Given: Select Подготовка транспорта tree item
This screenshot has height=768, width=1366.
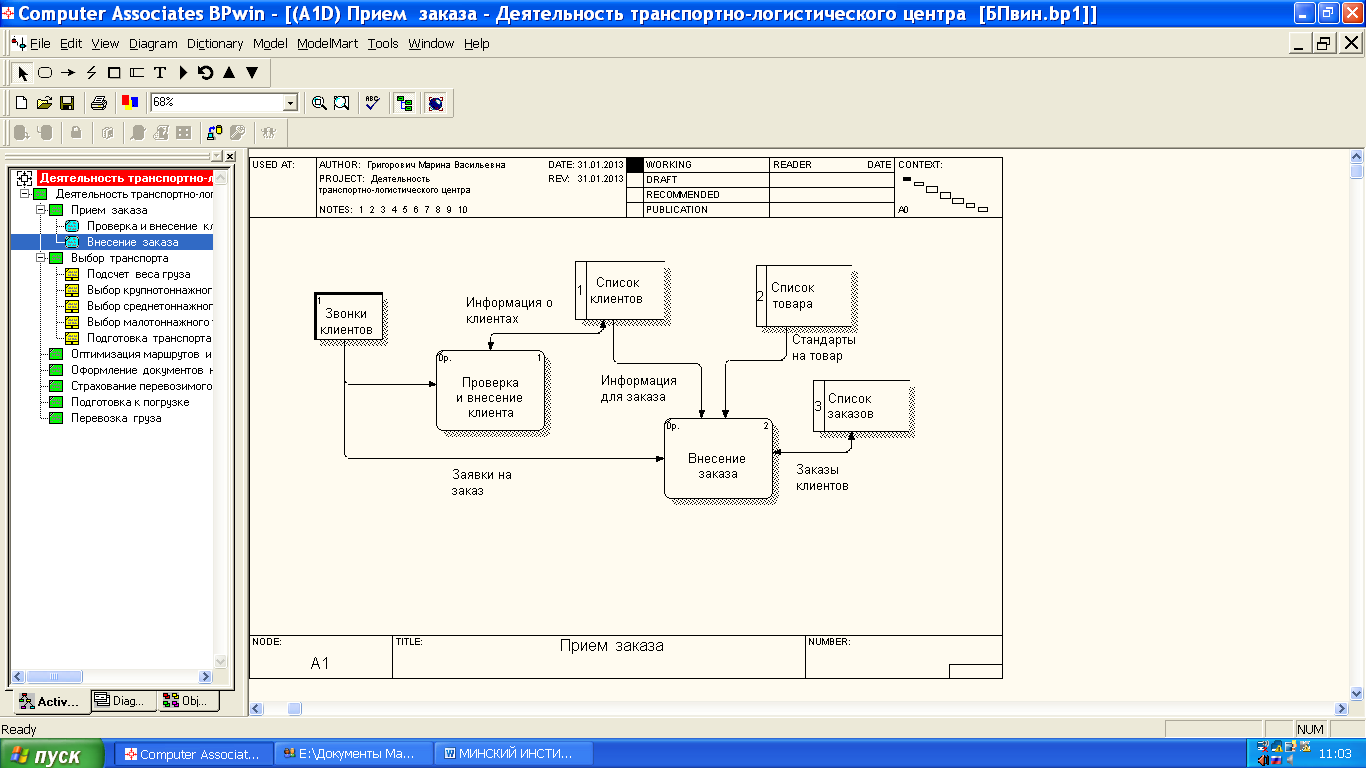Looking at the screenshot, I should 149,338.
